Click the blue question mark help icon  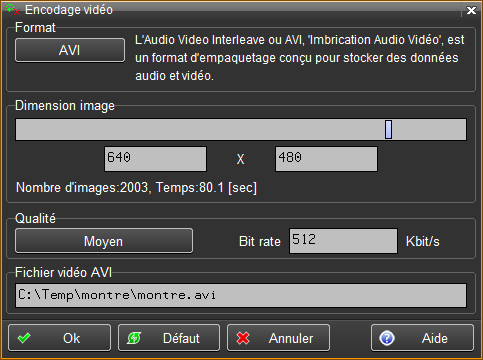[387, 338]
